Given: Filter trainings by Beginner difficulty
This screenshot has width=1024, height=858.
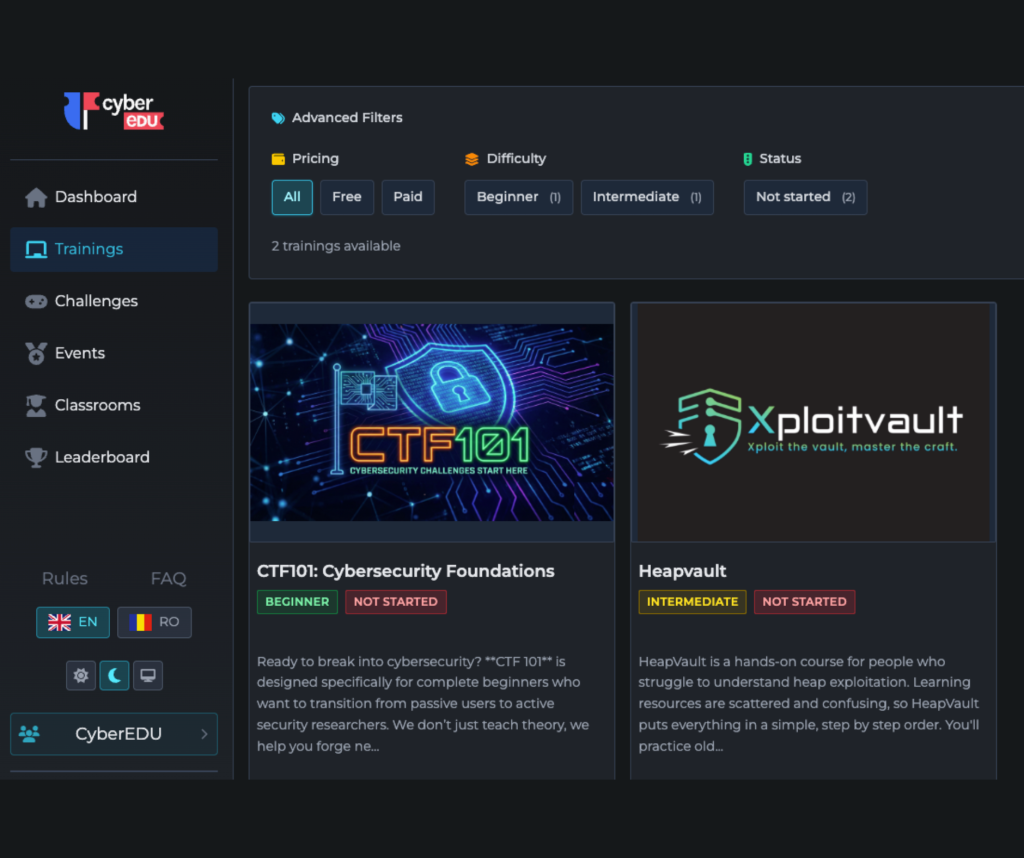Looking at the screenshot, I should point(518,197).
